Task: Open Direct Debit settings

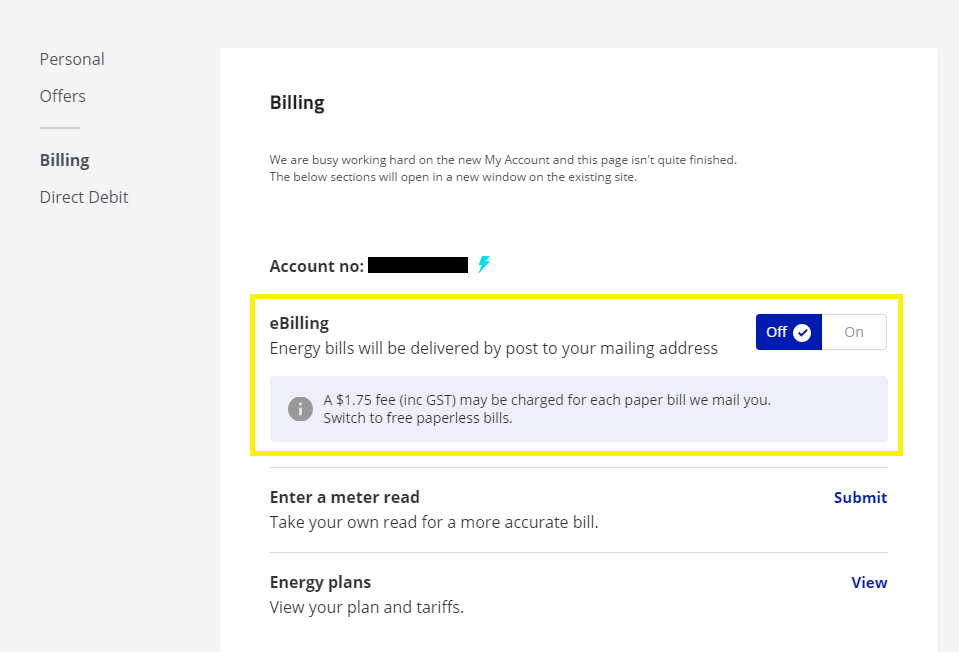Action: pyautogui.click(x=84, y=197)
